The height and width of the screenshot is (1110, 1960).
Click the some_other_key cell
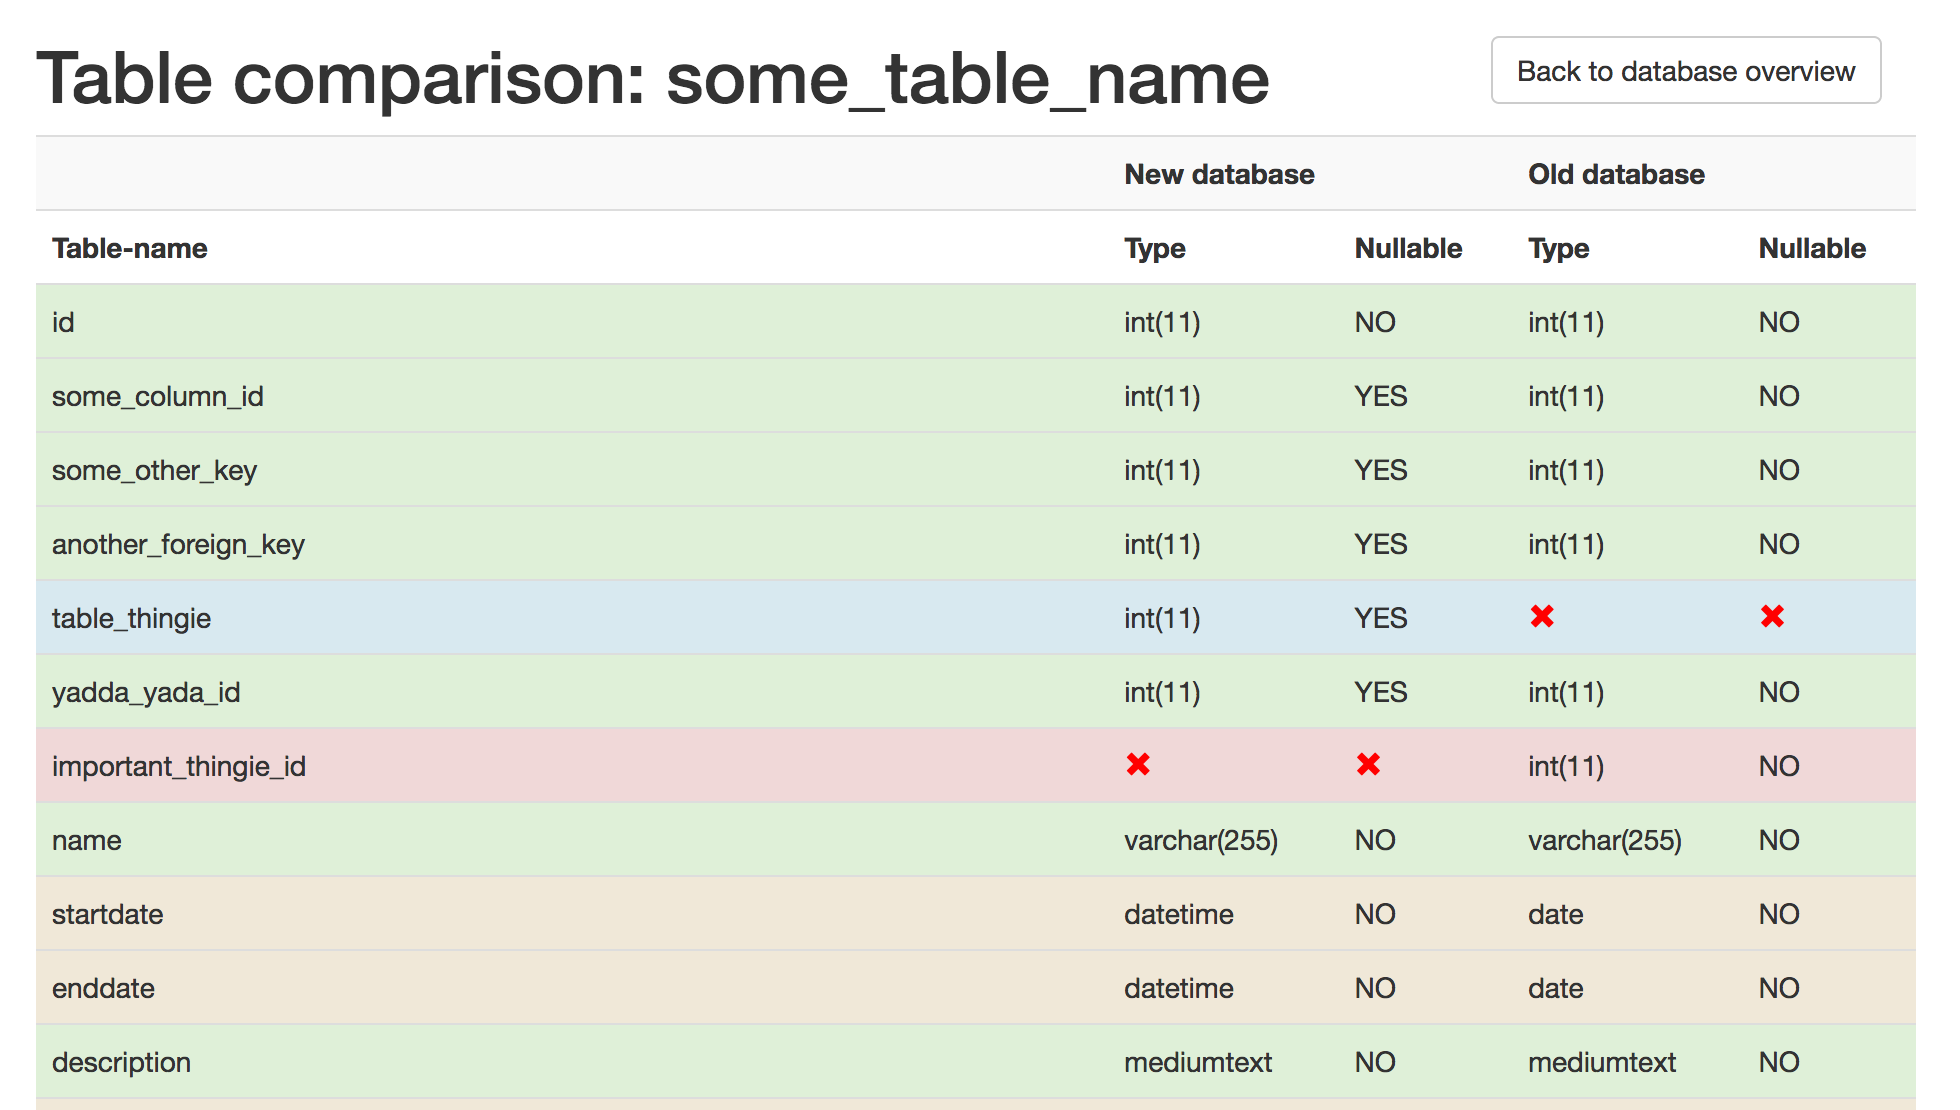(154, 470)
